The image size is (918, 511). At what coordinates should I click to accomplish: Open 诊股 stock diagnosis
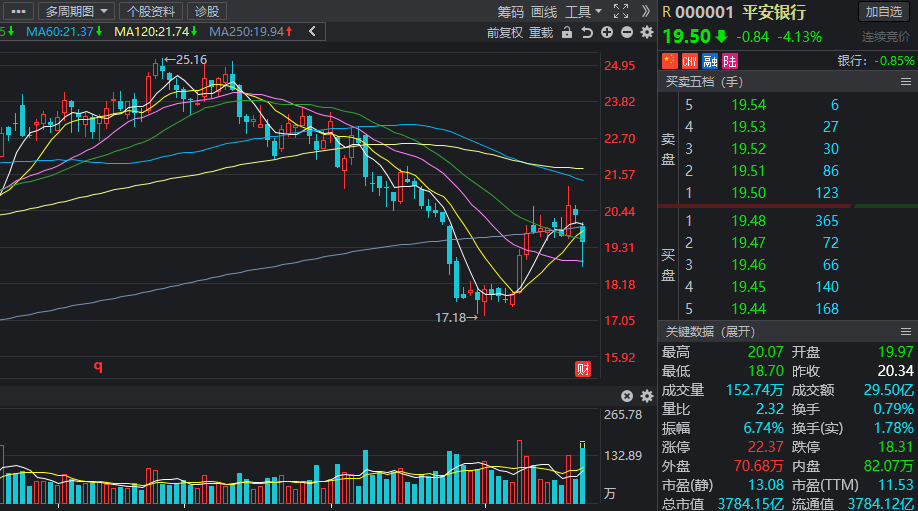coord(207,11)
